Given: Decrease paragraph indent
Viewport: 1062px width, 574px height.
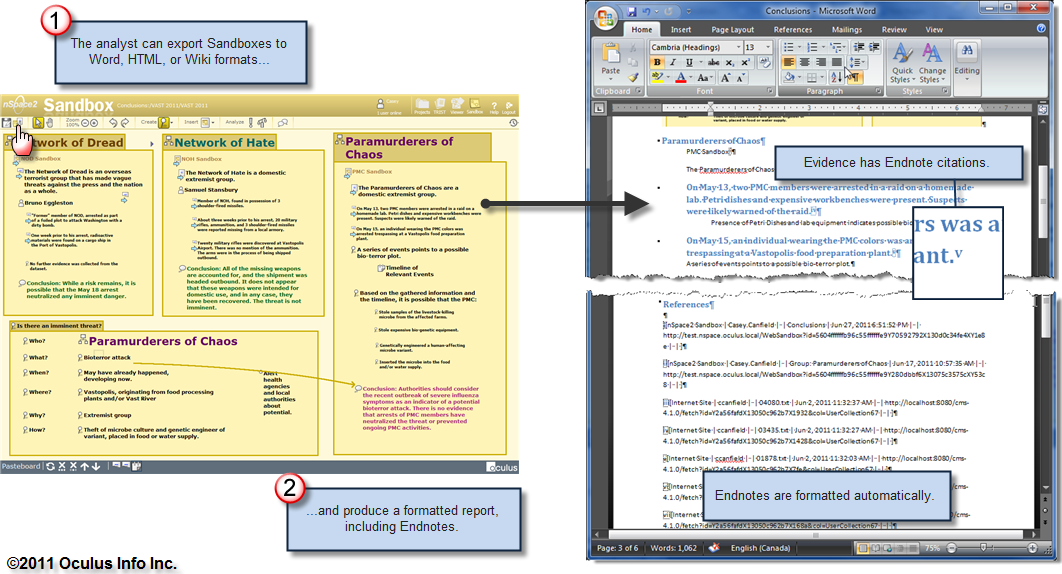Looking at the screenshot, I should (859, 47).
